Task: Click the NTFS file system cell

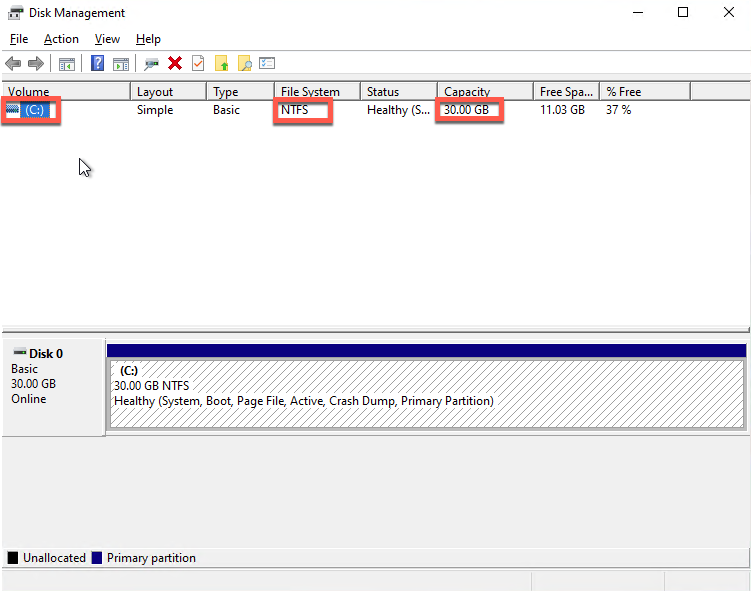Action: (295, 110)
